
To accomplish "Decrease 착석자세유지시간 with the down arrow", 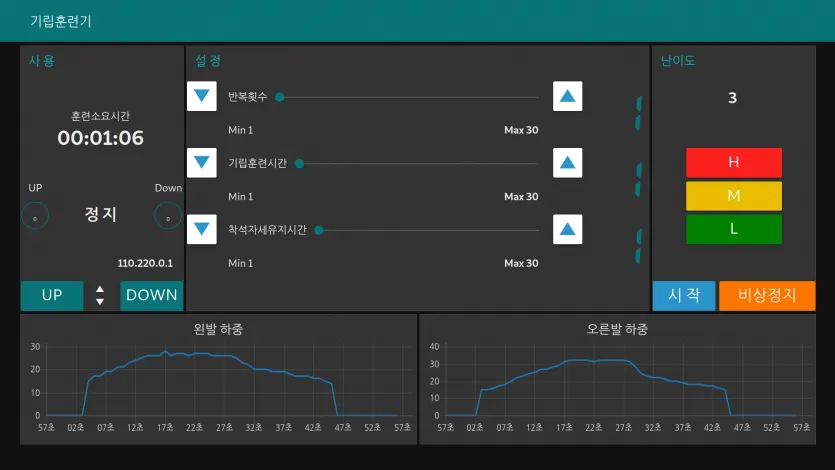I will coord(202,229).
